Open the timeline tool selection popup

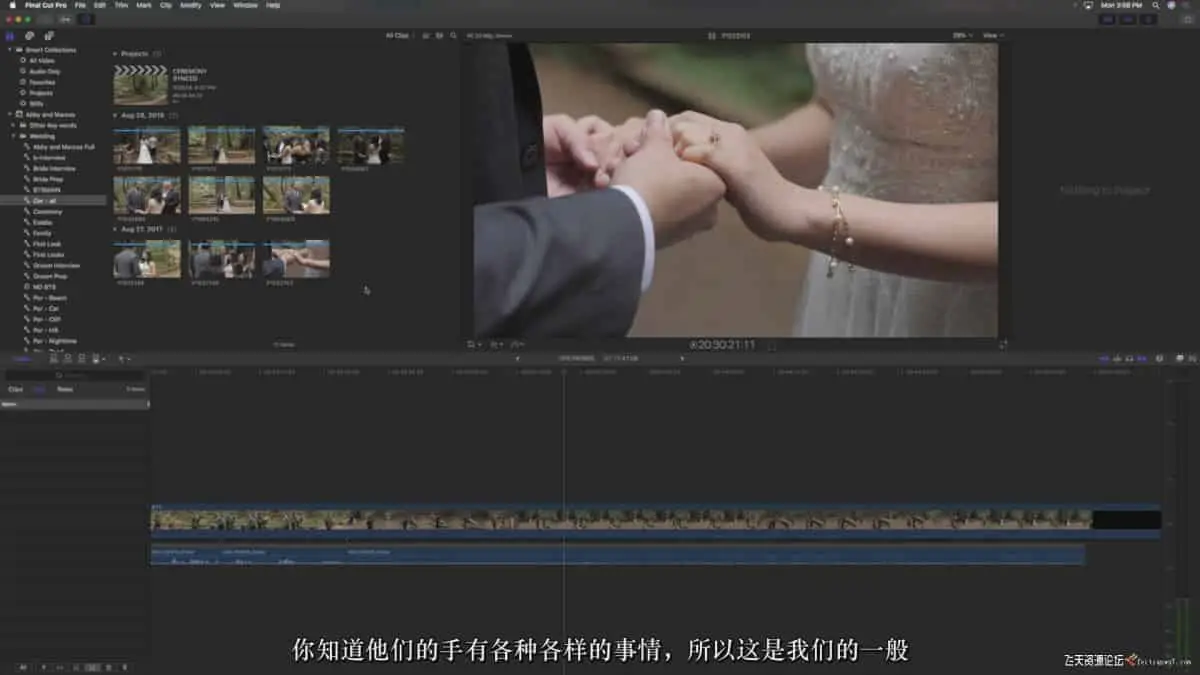click(x=124, y=358)
